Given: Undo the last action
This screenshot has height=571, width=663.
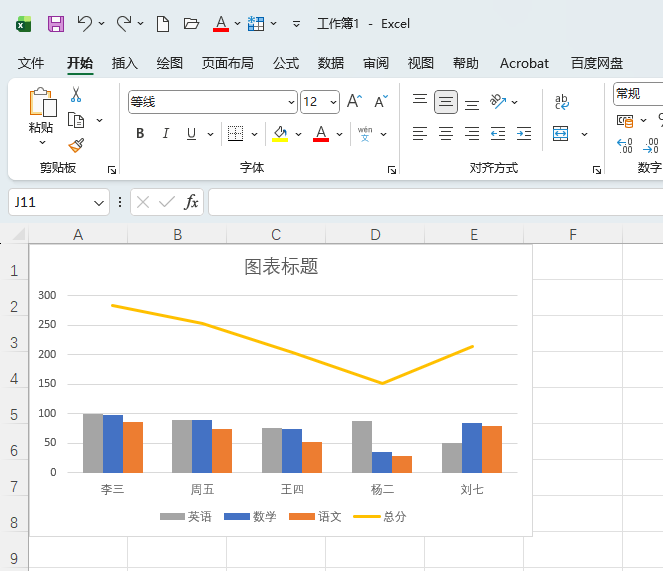Looking at the screenshot, I should pyautogui.click(x=85, y=24).
